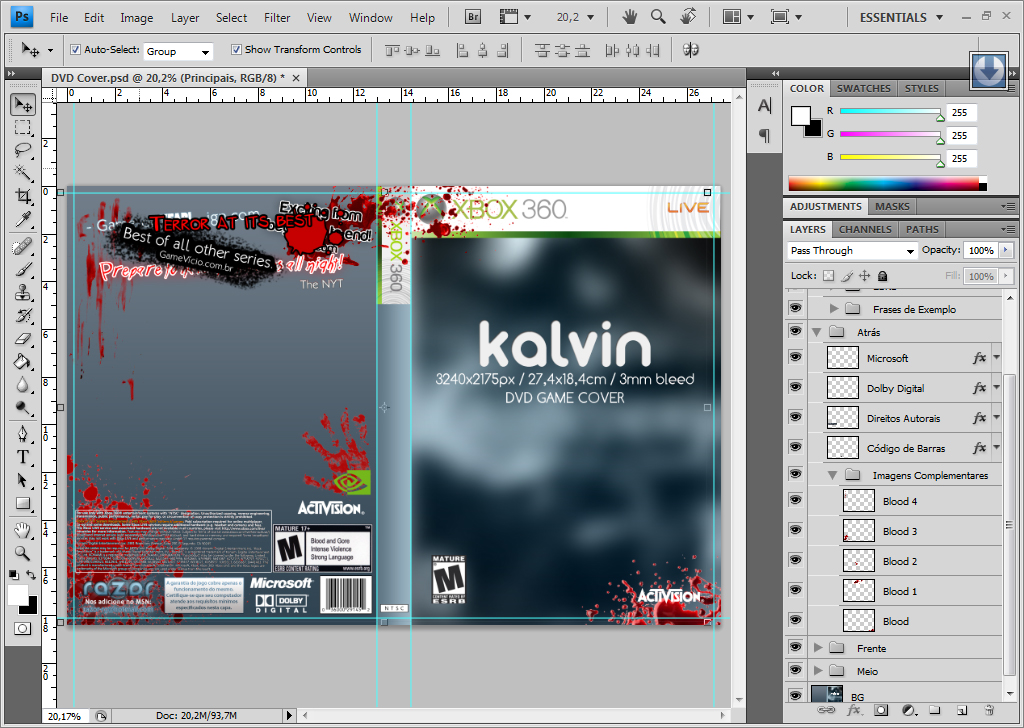Hide the Código de Barras layer

(x=795, y=447)
